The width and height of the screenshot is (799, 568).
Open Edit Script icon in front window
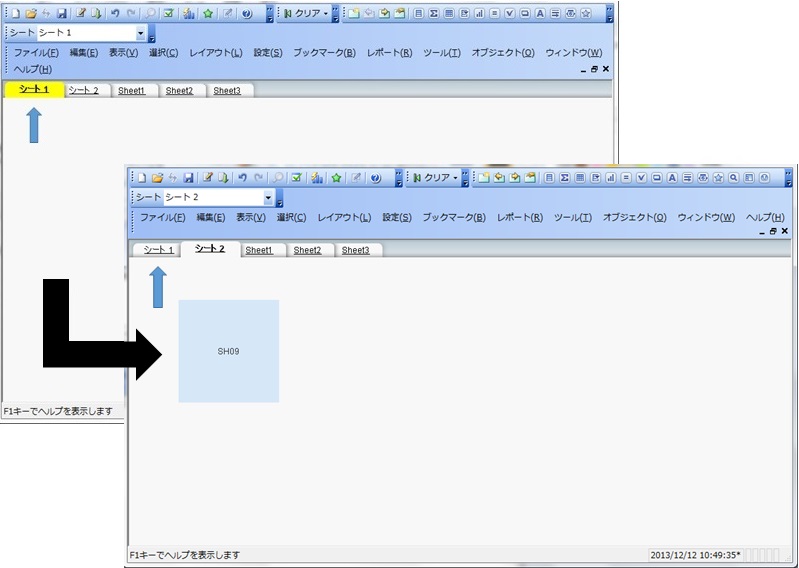(207, 178)
